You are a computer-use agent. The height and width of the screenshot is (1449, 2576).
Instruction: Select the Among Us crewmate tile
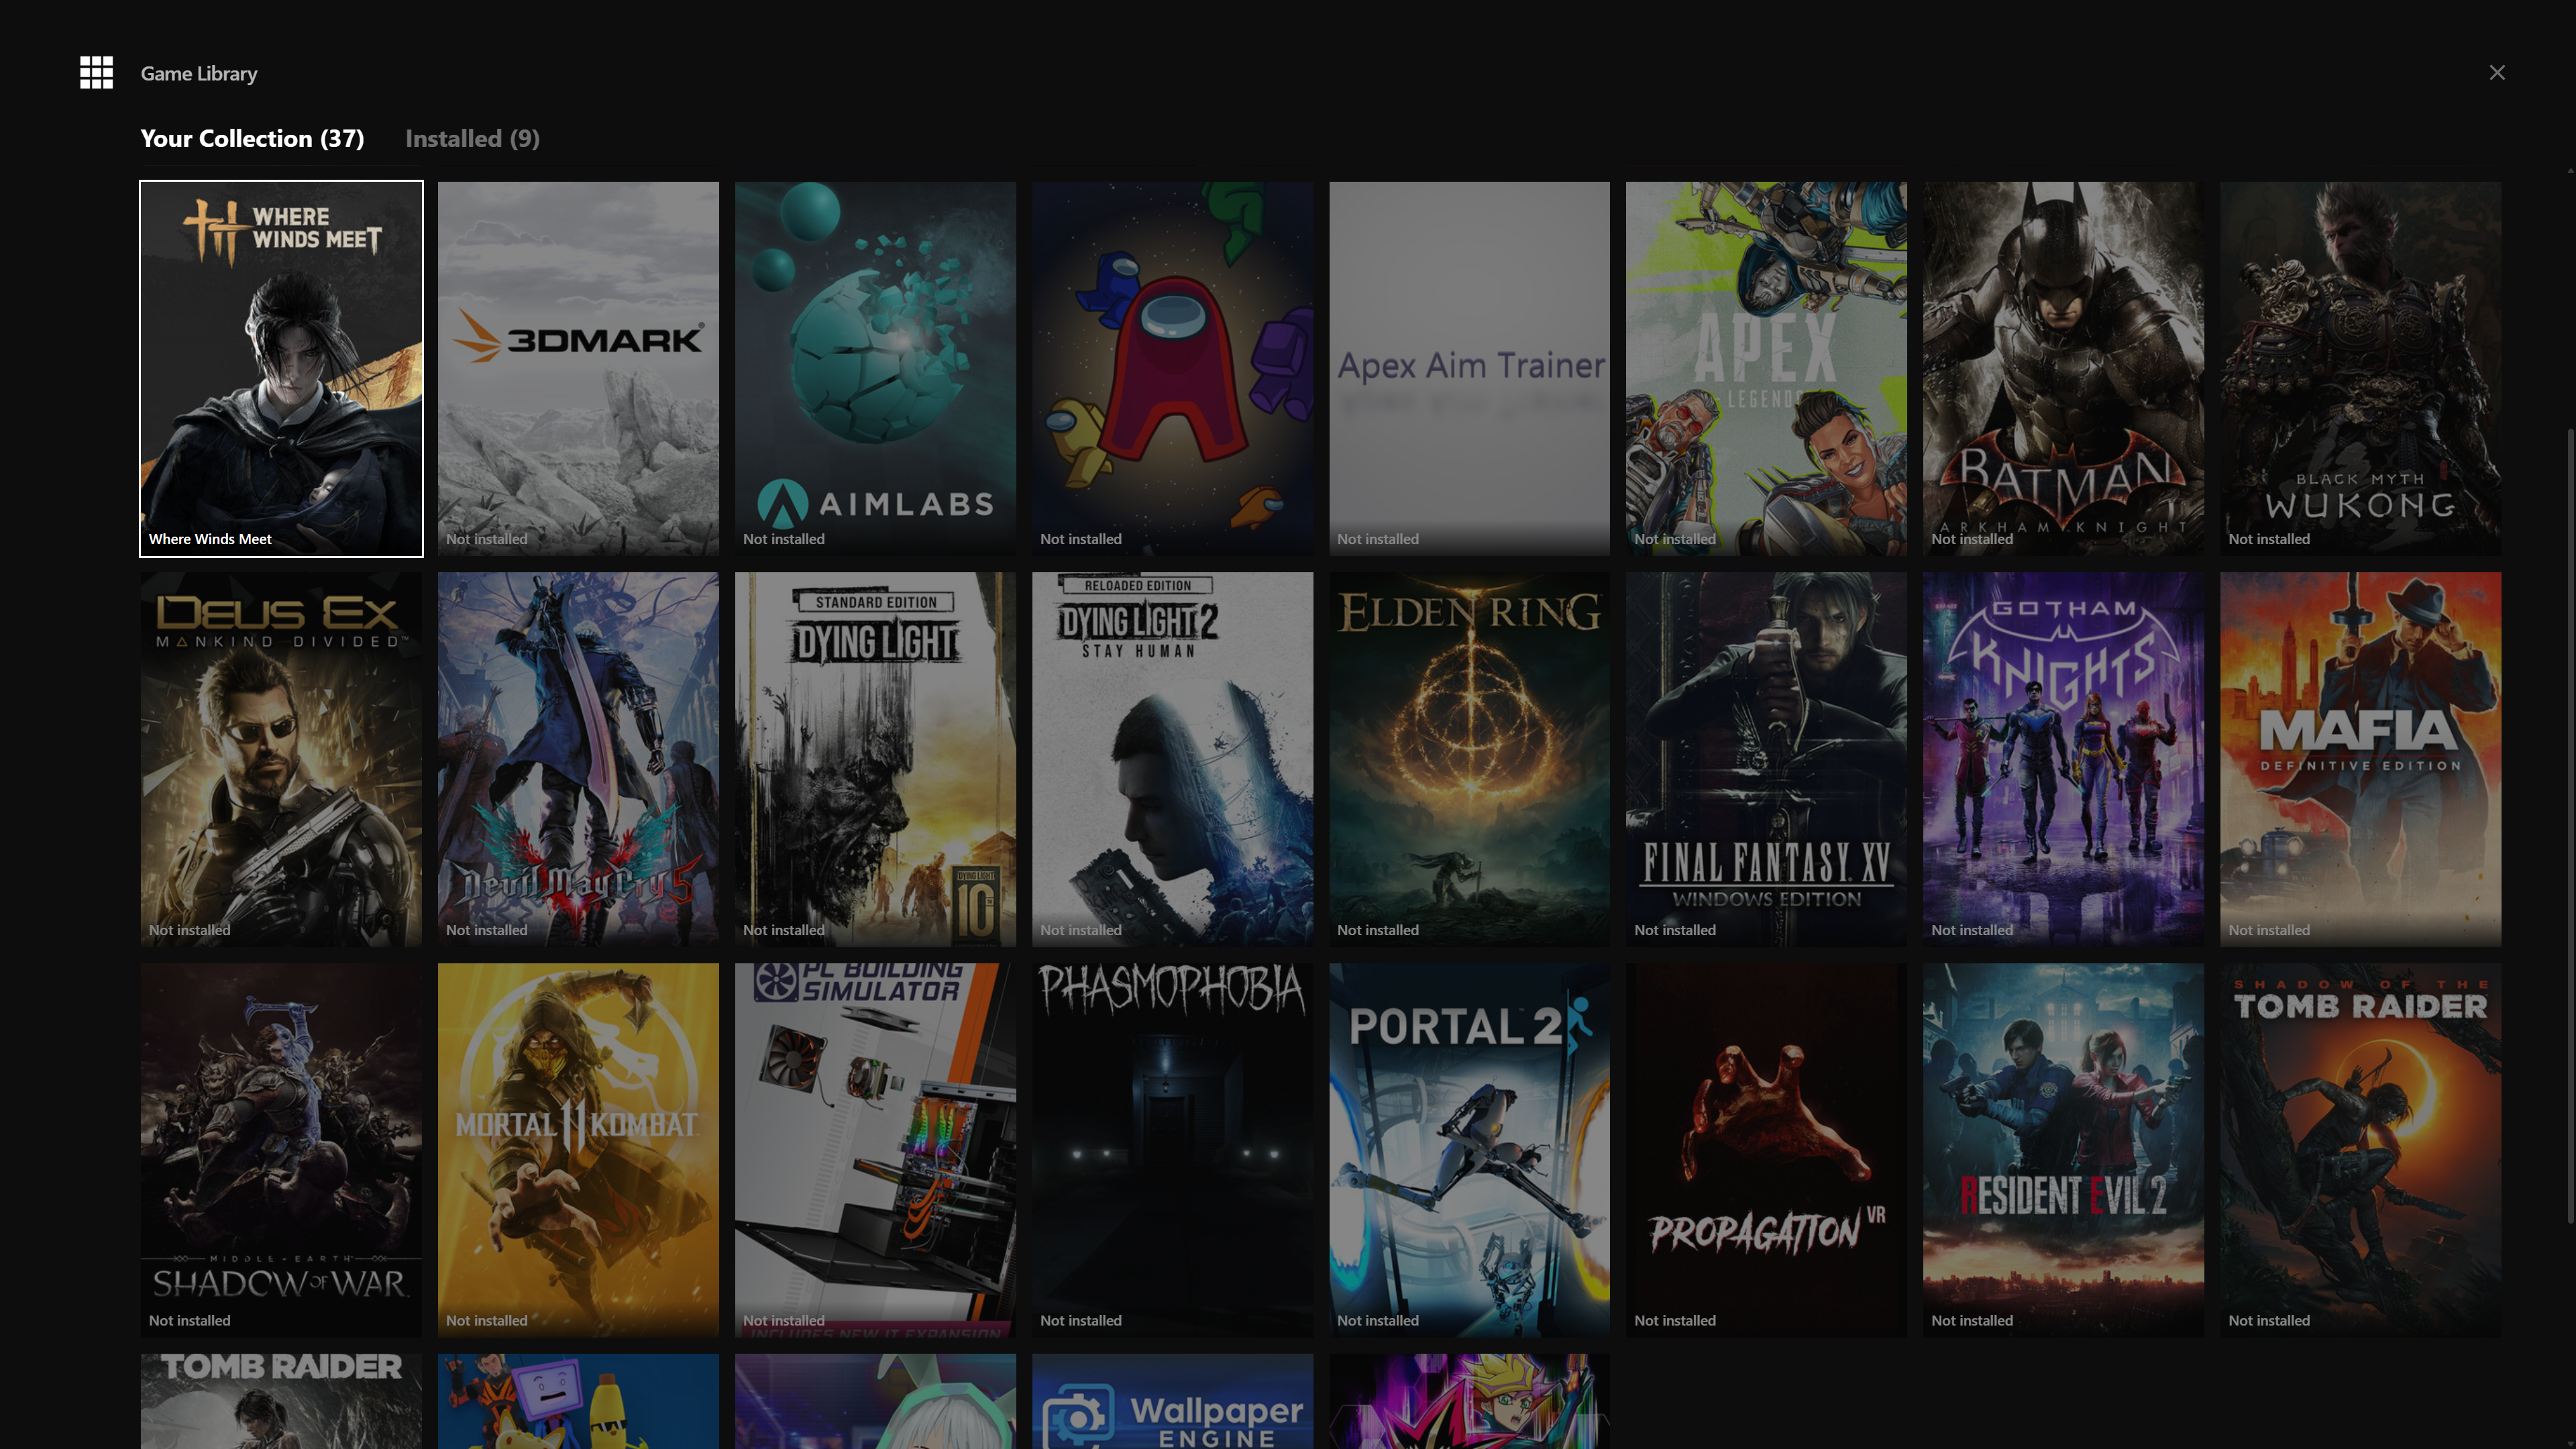(x=1172, y=368)
